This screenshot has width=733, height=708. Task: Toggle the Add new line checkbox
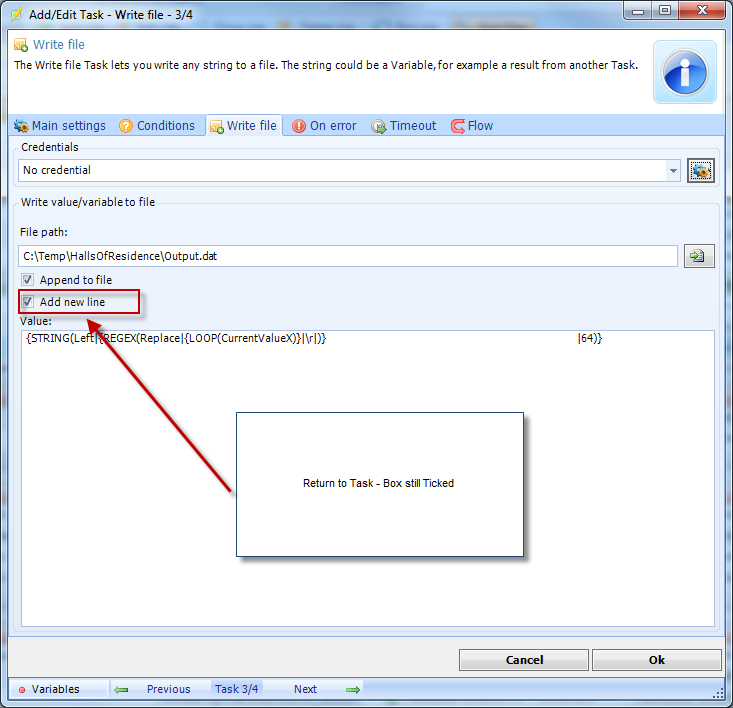(28, 302)
